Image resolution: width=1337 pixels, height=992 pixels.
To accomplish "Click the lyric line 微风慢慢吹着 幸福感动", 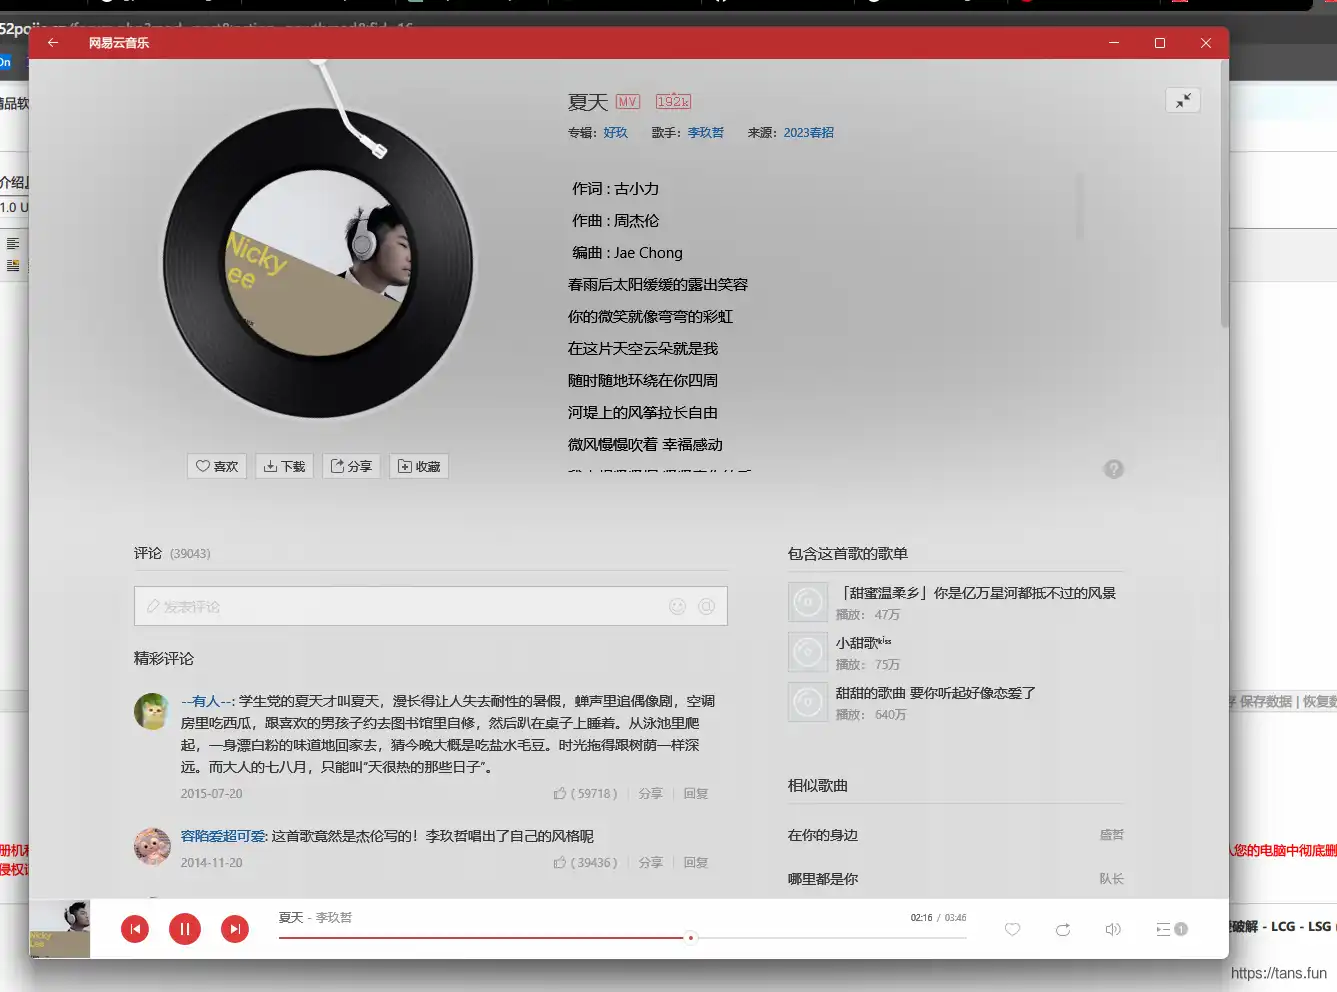I will (645, 444).
